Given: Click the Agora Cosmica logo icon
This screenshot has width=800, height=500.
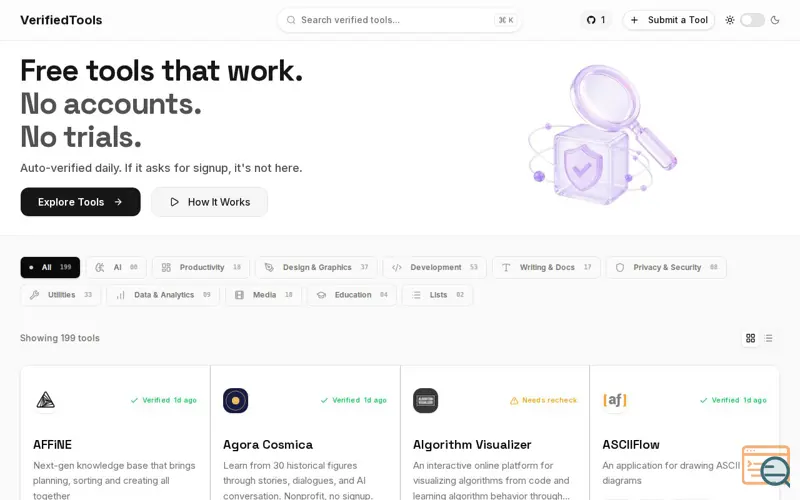Looking at the screenshot, I should tap(235, 401).
